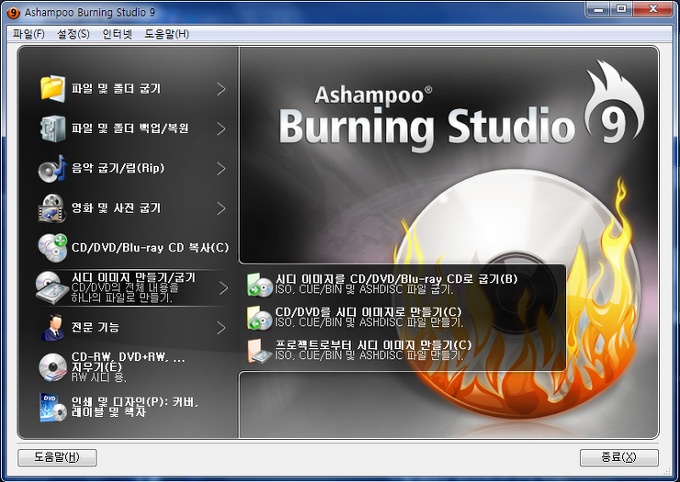This screenshot has width=680, height=482.
Task: Maximize the Ashampoo Burning Studio window
Action: click(x=621, y=9)
